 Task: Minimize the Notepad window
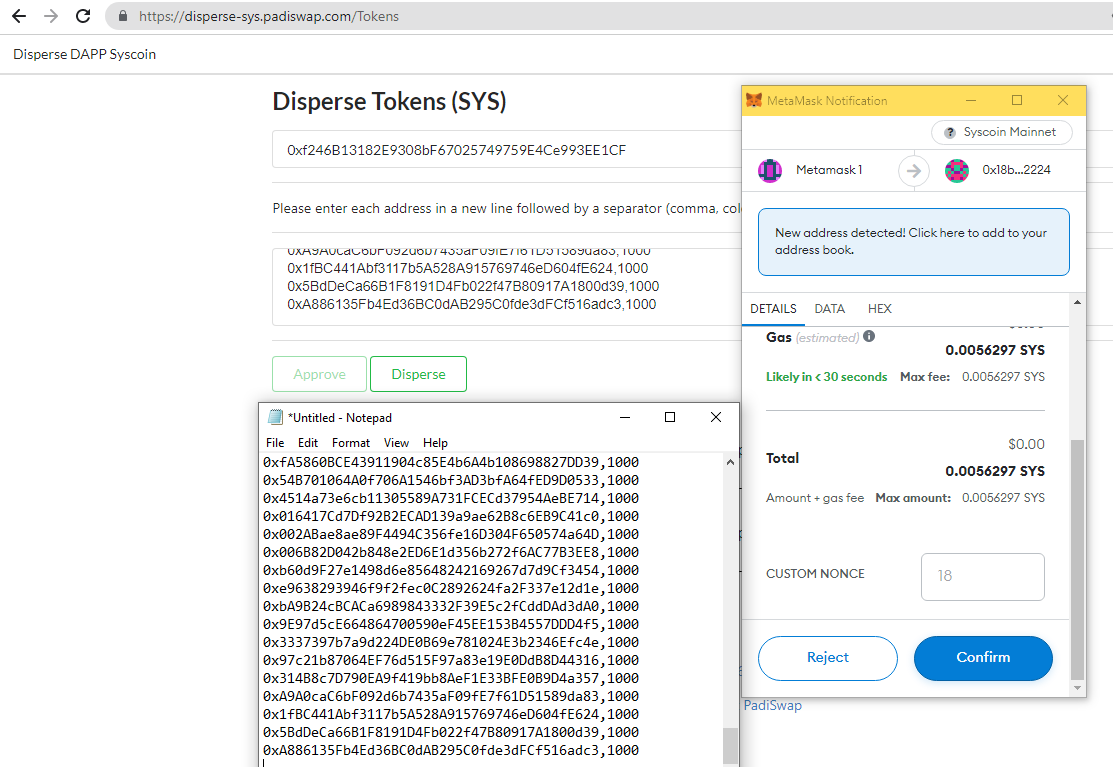coord(625,417)
